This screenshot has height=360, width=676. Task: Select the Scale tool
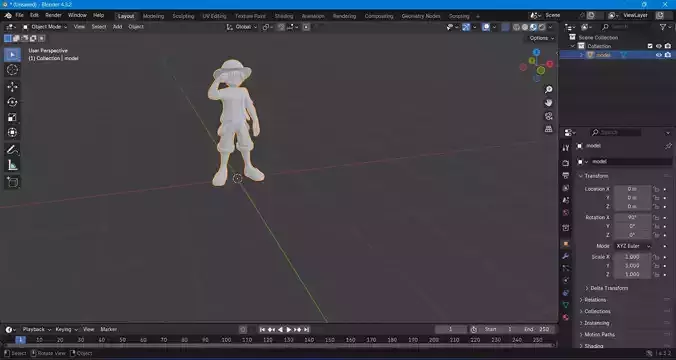click(13, 117)
